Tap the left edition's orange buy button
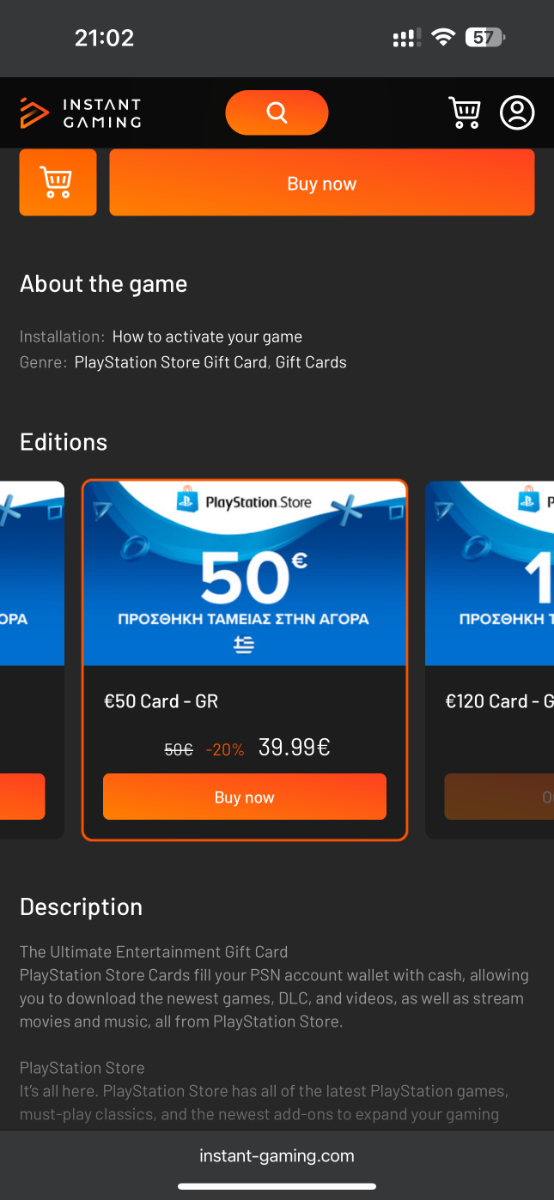Screen dimensions: 554x1200 pos(22,797)
